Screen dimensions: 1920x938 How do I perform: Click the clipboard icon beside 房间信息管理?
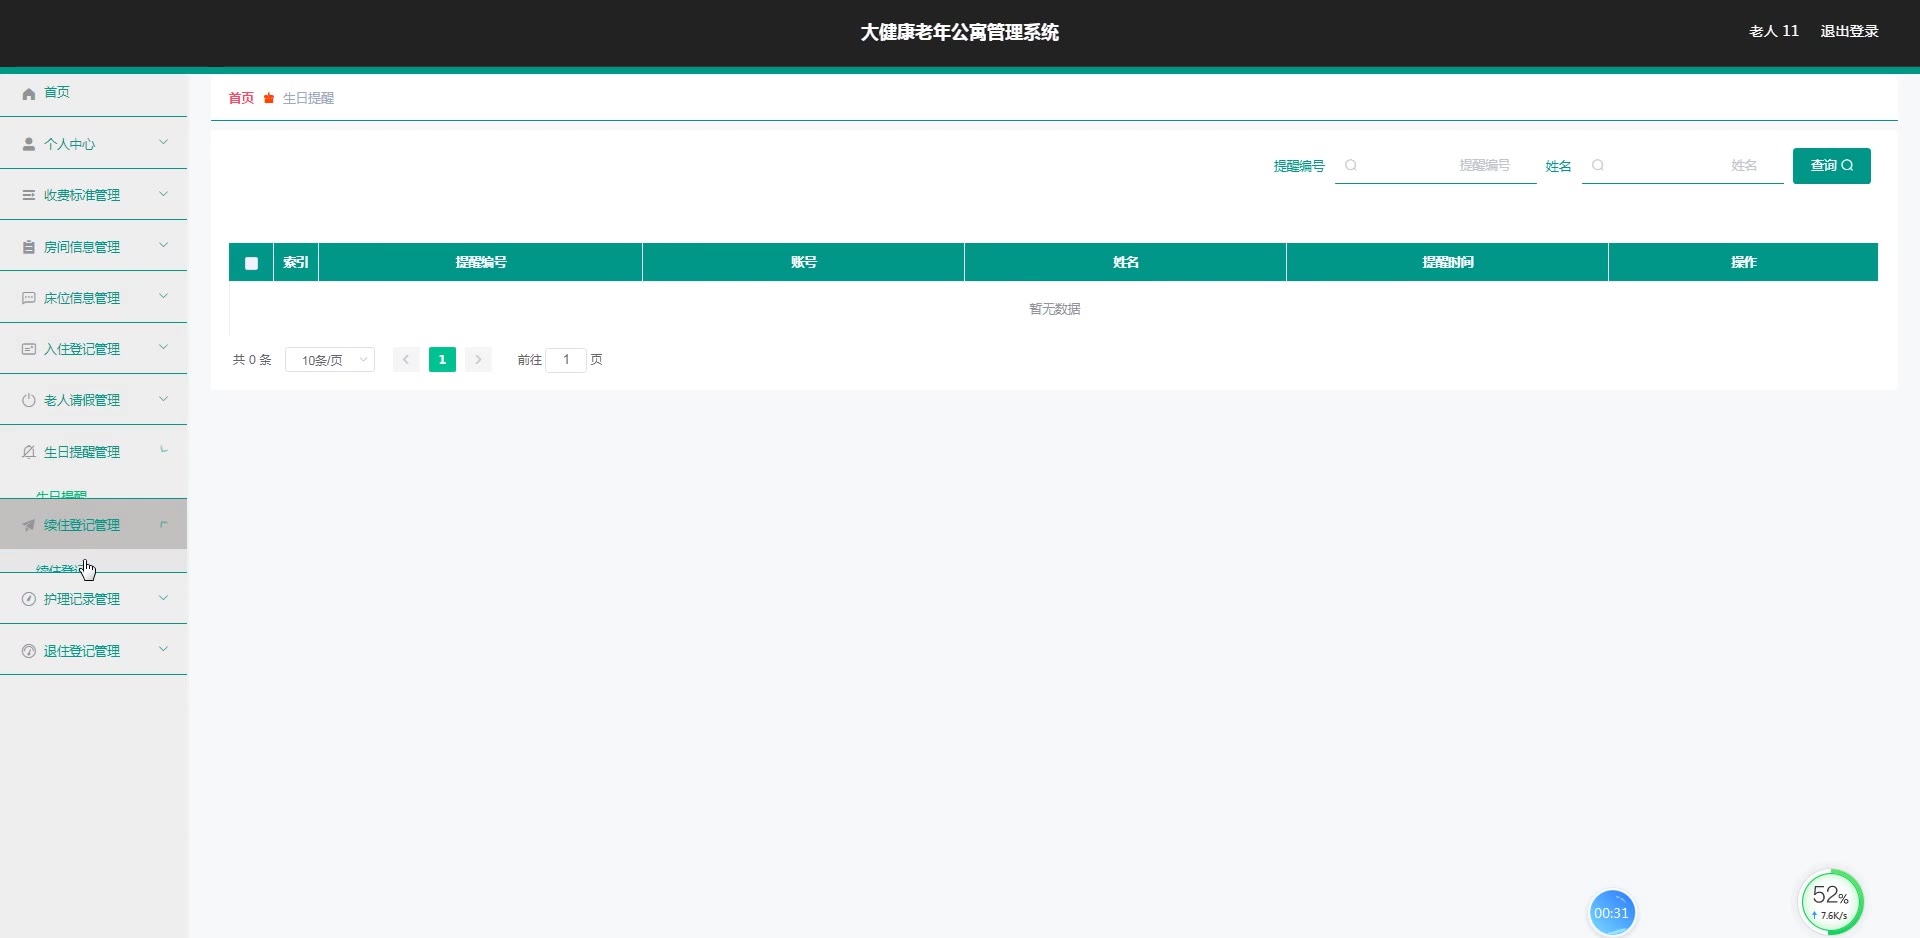tap(29, 247)
